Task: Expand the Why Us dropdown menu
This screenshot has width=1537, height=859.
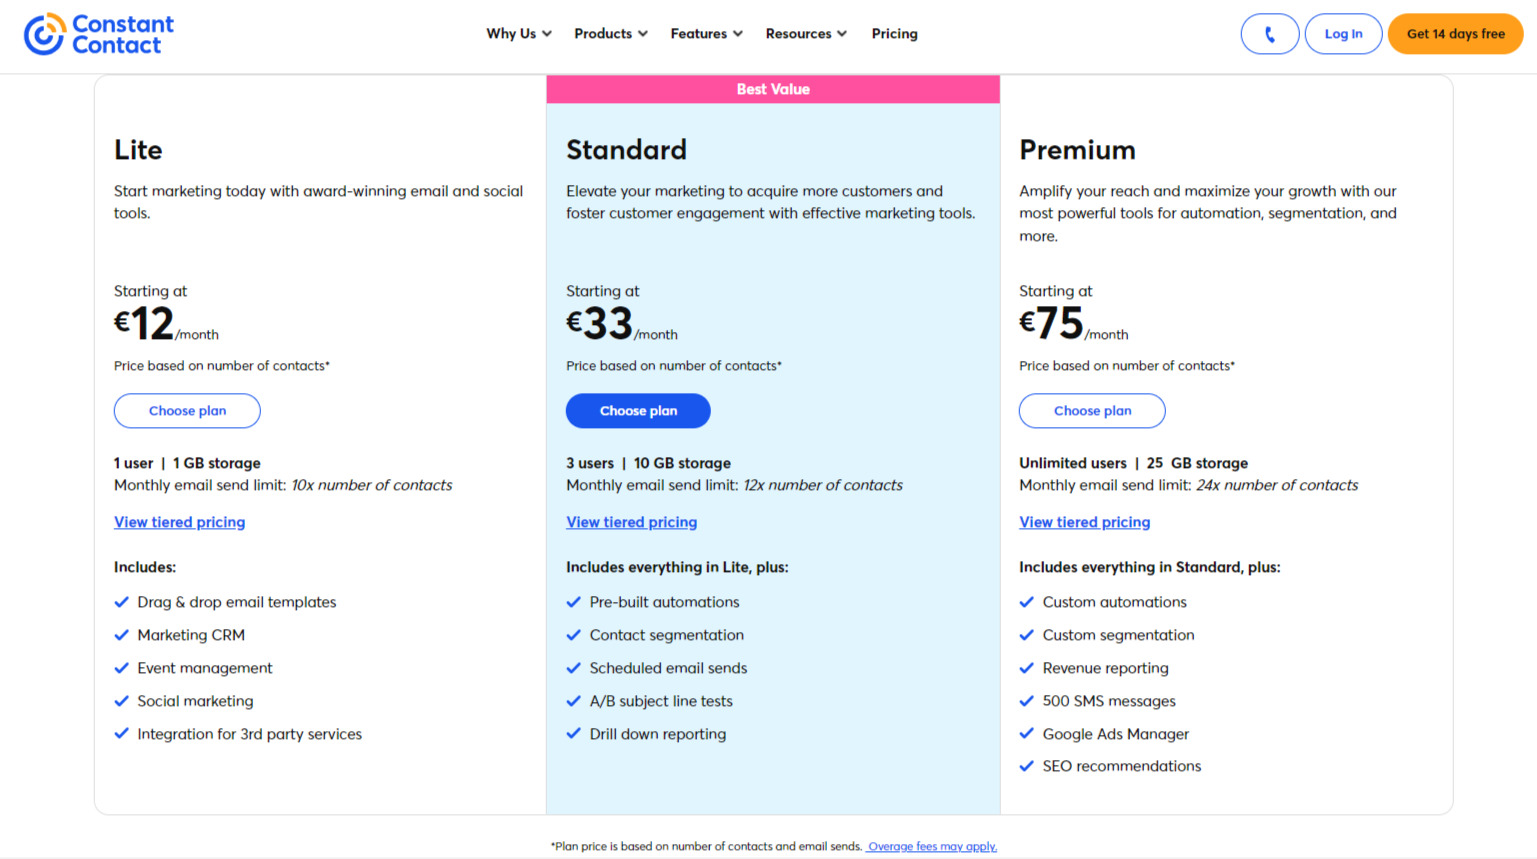Action: tap(519, 34)
